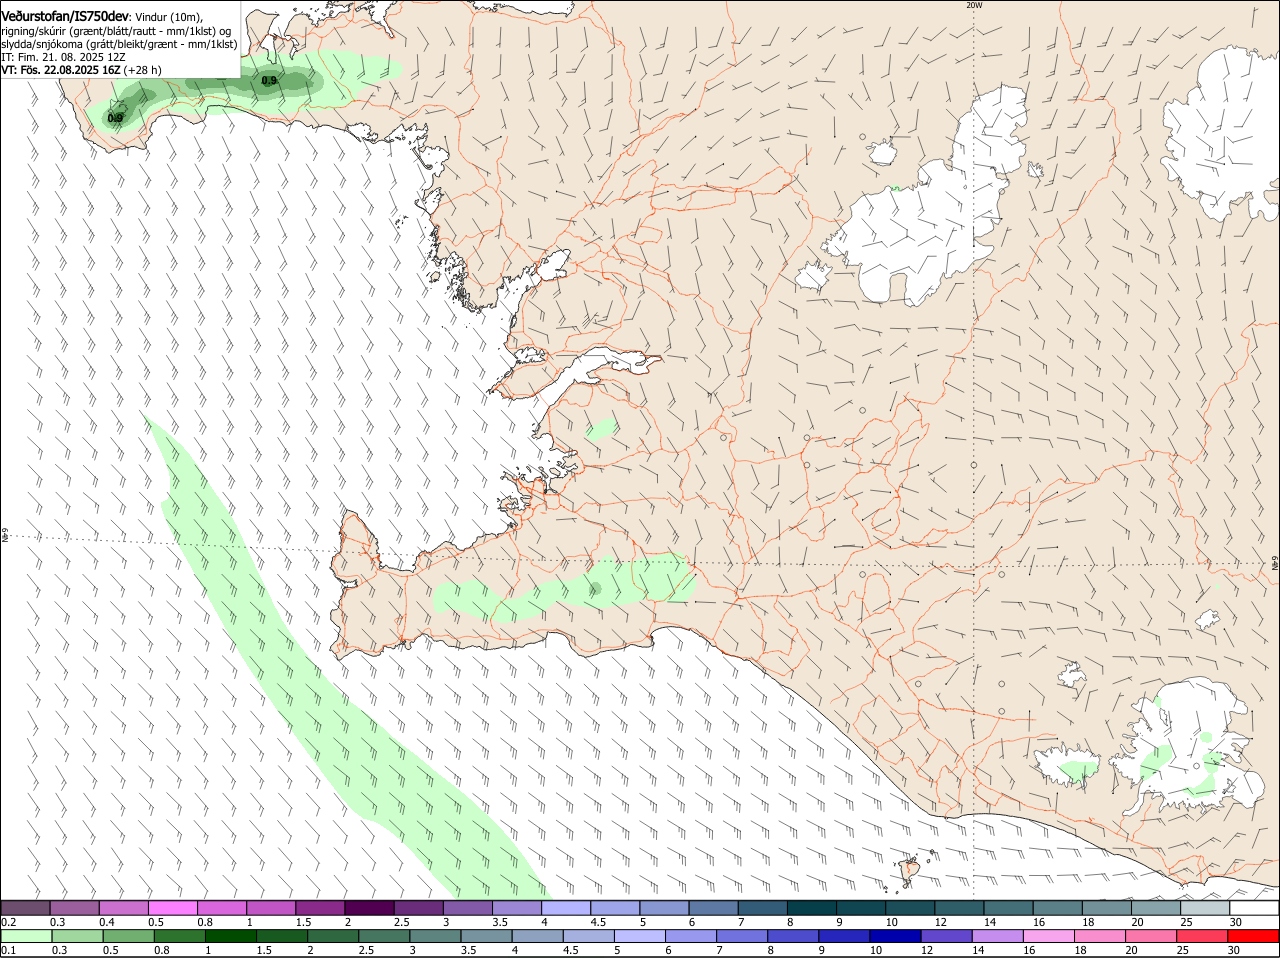Viewport: 1280px width, 958px height.
Task: Click the dark mauve 0.2 swatch in upper legend row
Action: point(25,908)
